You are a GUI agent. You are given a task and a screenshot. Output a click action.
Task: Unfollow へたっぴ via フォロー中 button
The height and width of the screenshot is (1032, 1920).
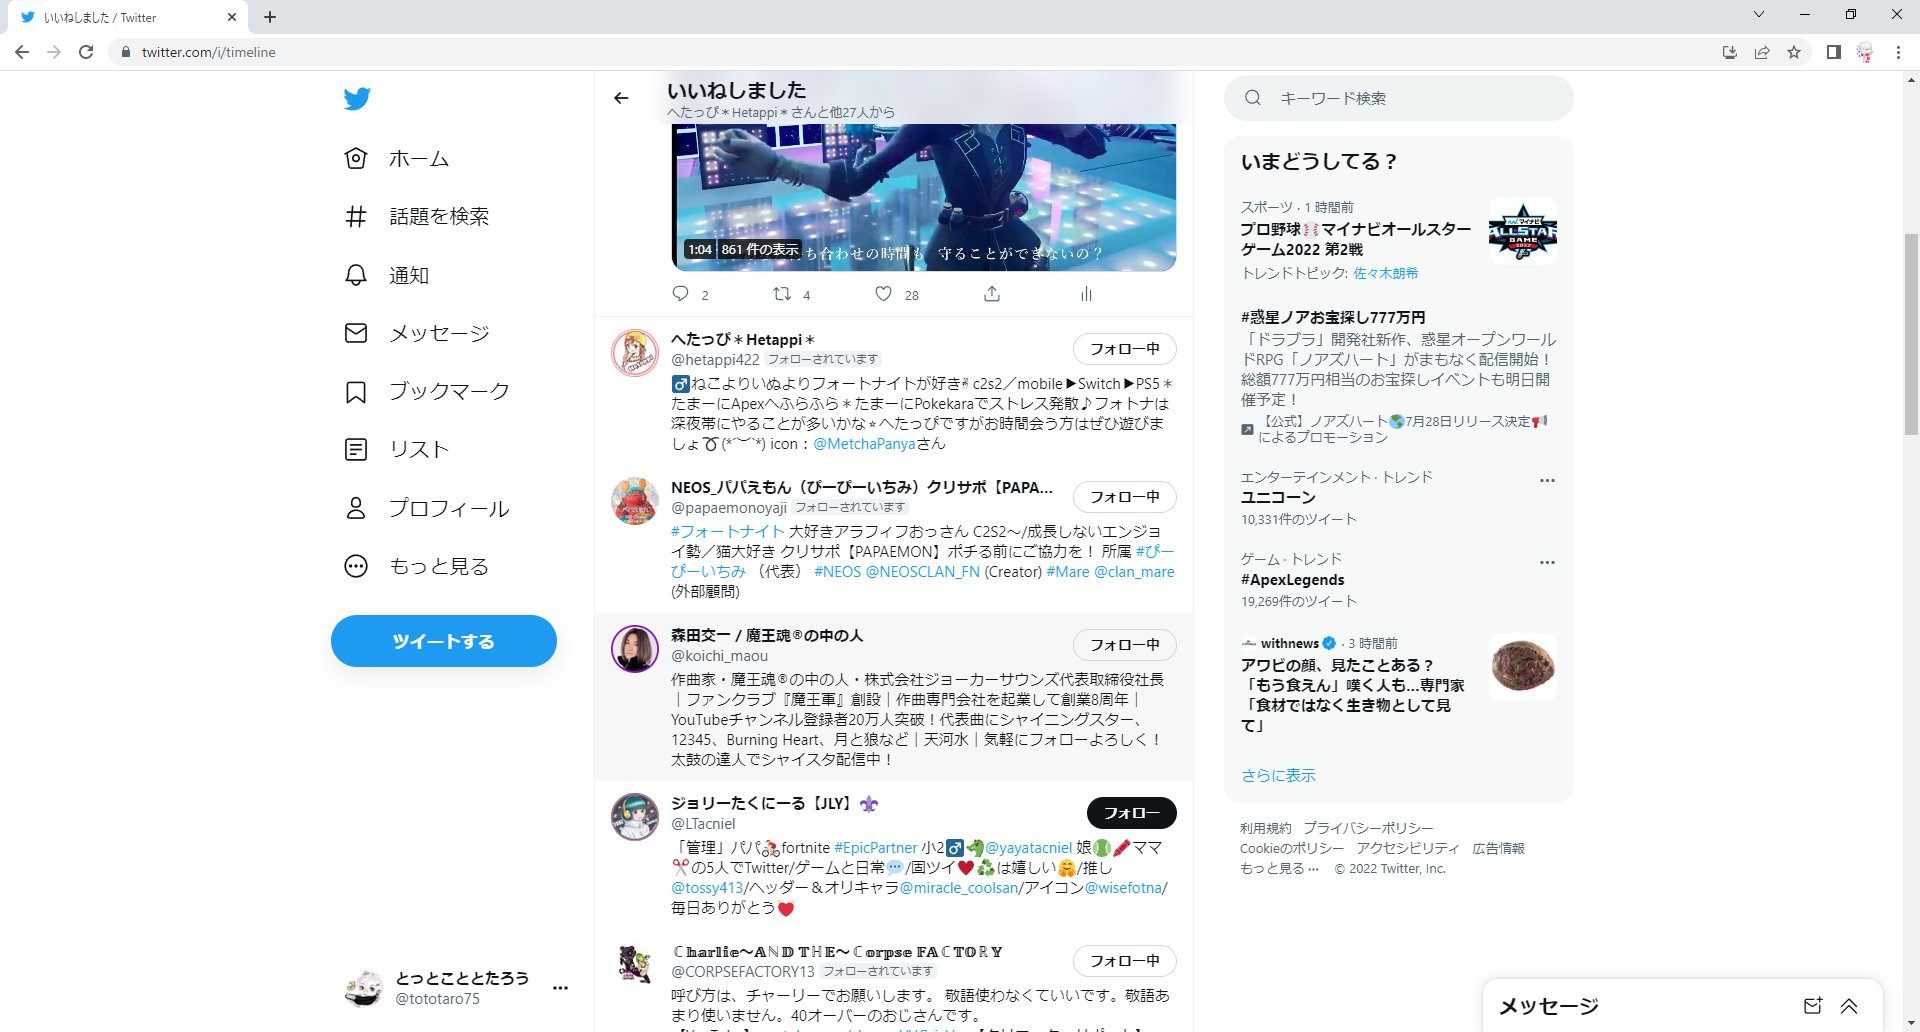click(x=1124, y=349)
